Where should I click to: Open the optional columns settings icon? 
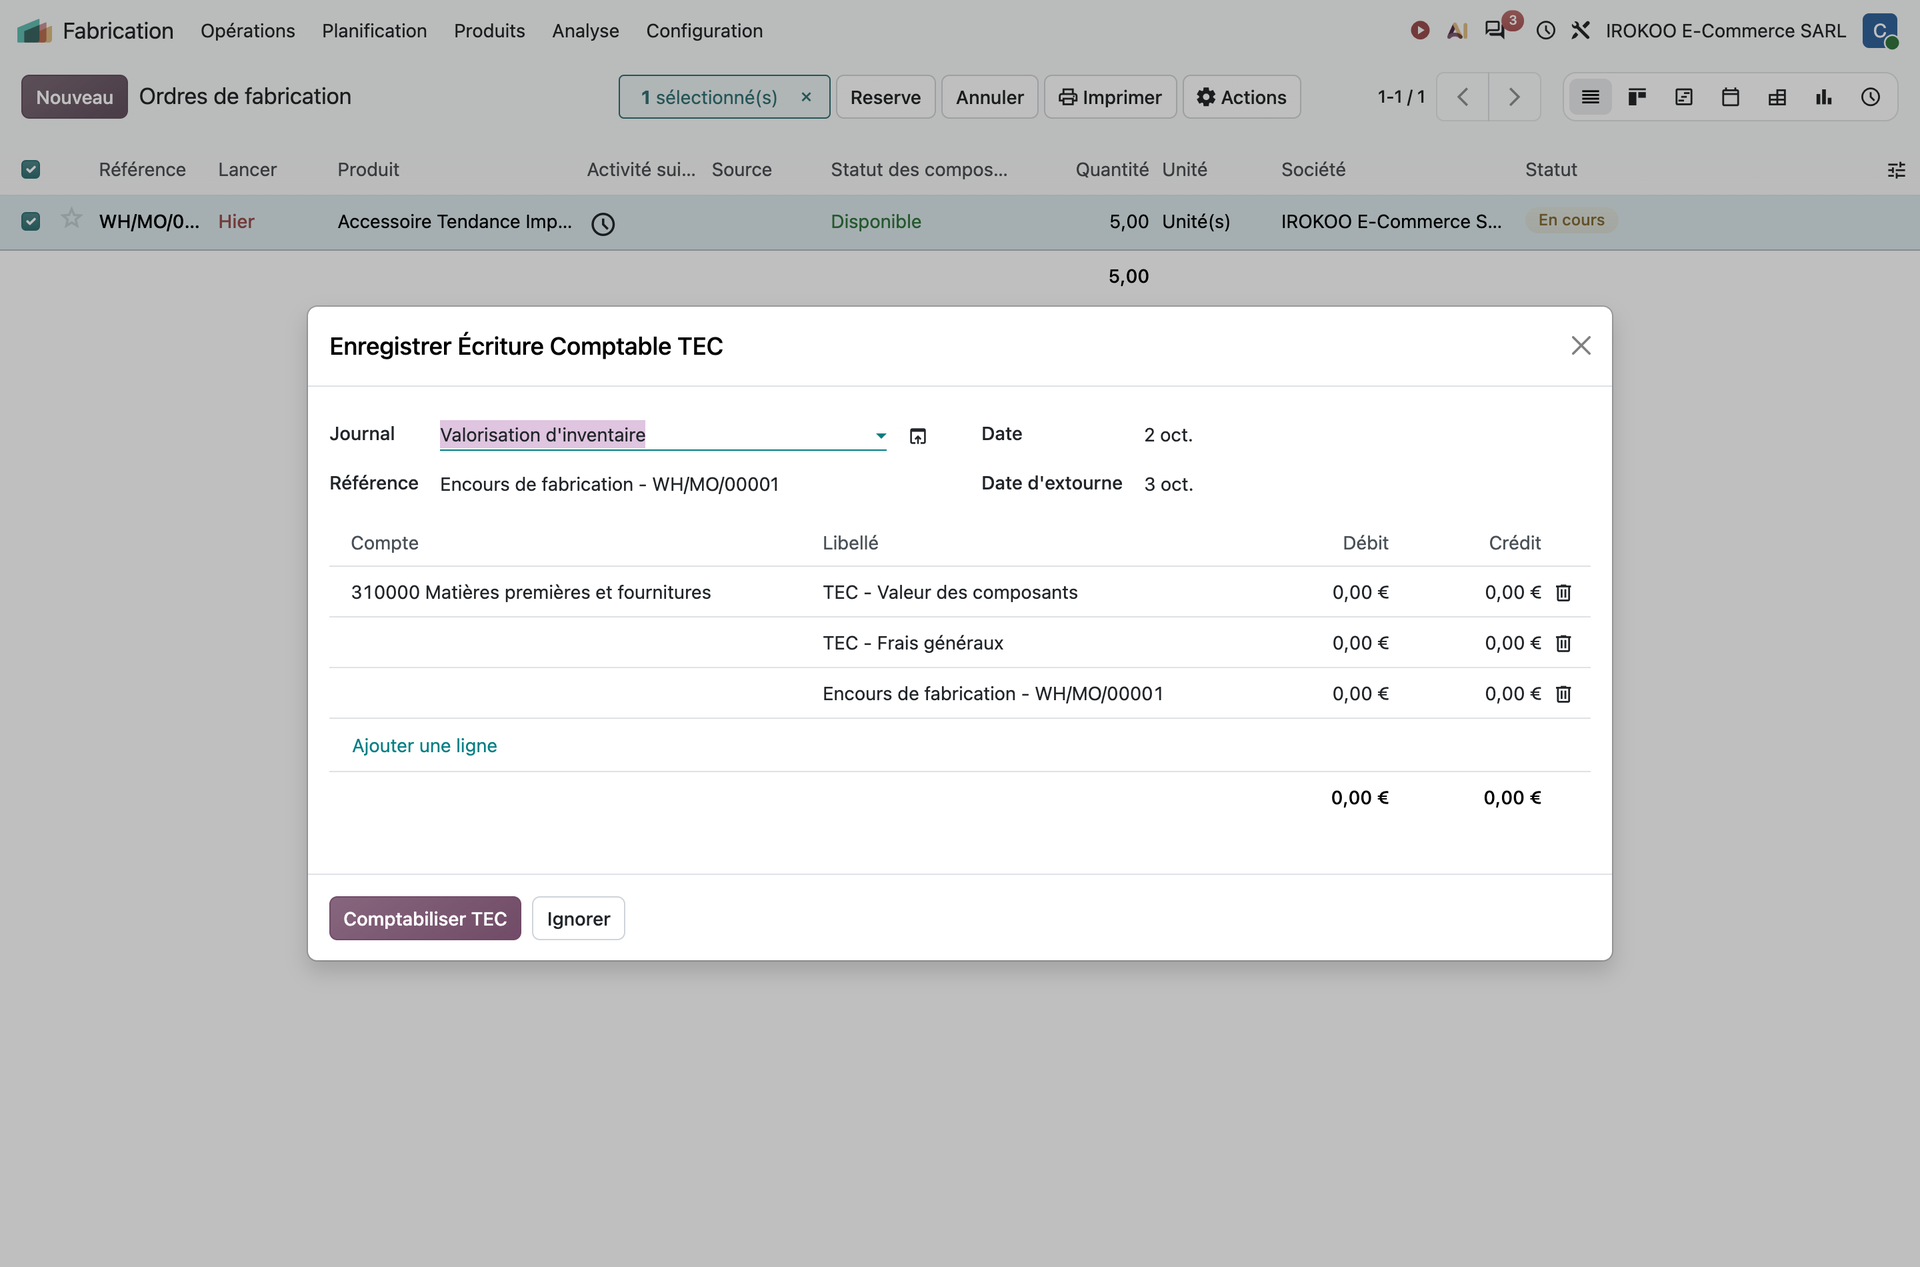[x=1896, y=170]
